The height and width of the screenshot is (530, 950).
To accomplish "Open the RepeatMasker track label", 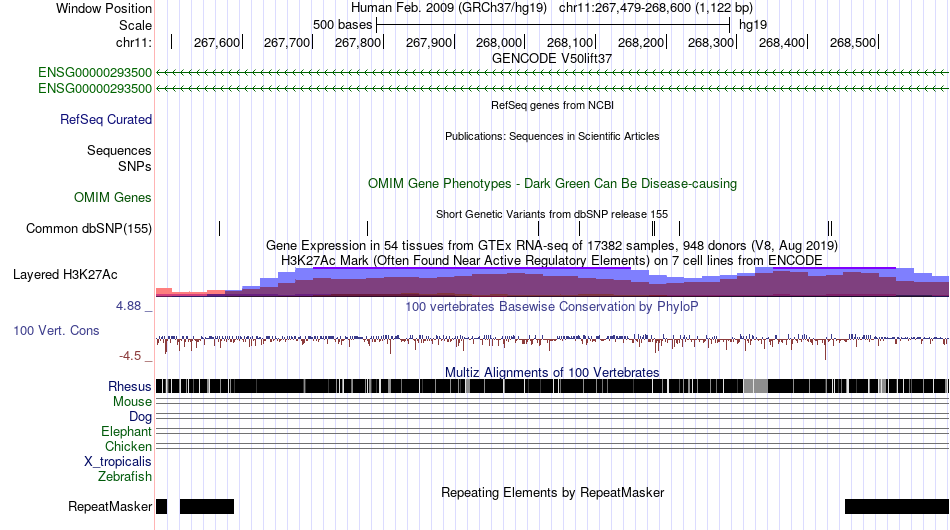I will pyautogui.click(x=110, y=506).
